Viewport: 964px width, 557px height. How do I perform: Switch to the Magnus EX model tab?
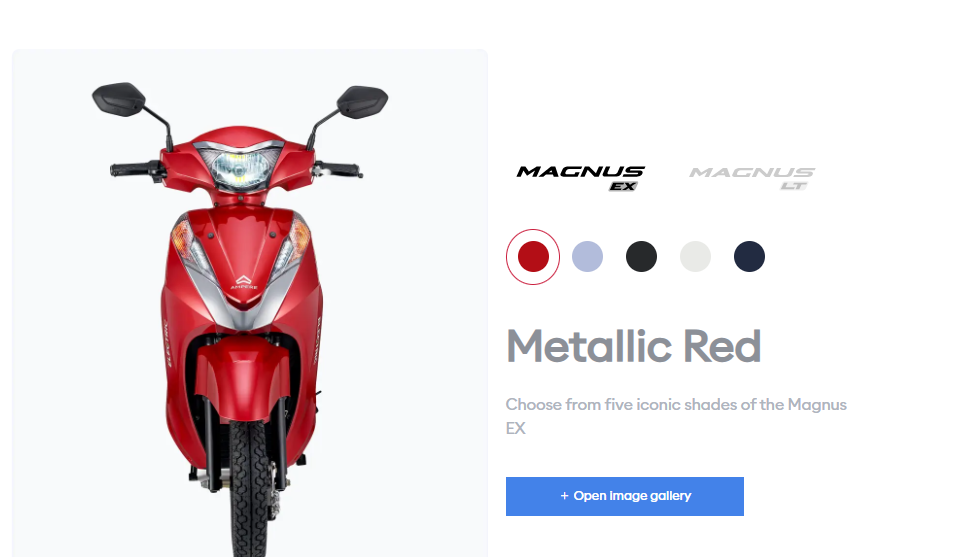click(x=581, y=178)
